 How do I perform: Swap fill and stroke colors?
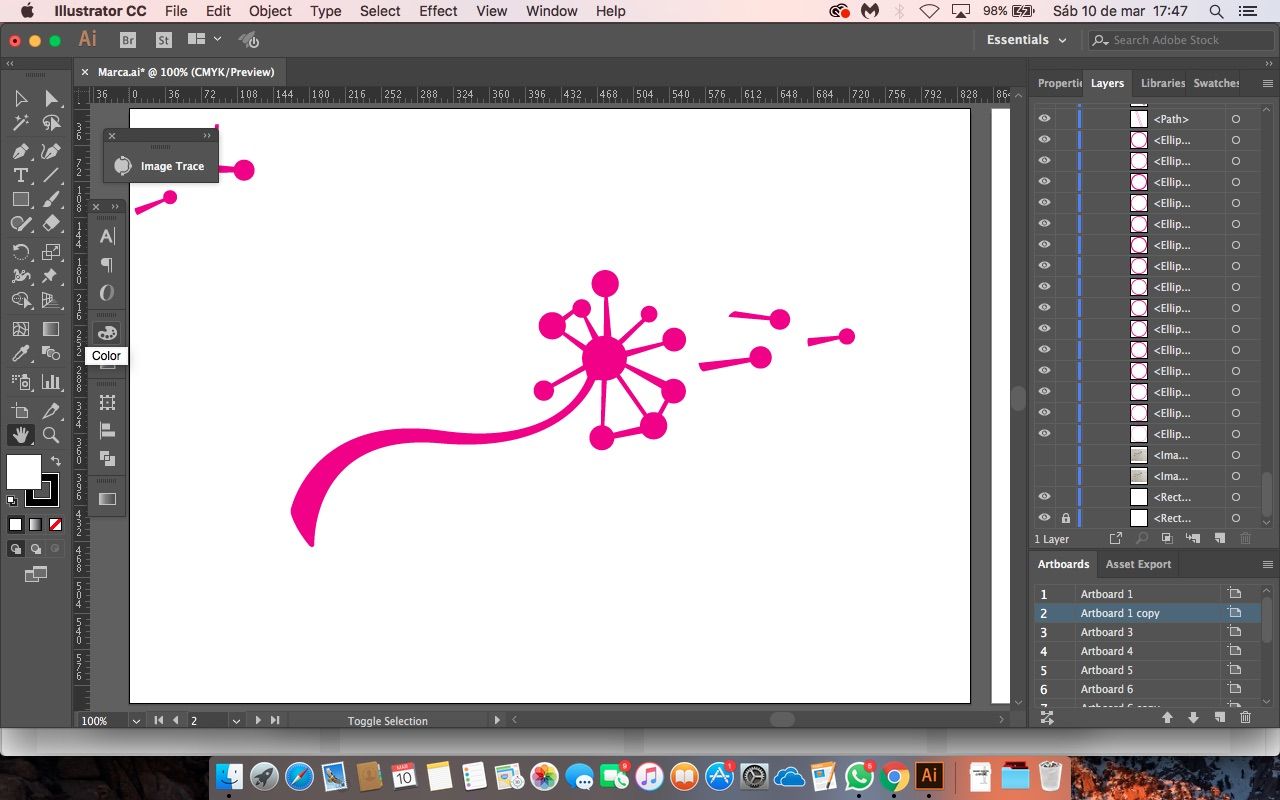(56, 461)
